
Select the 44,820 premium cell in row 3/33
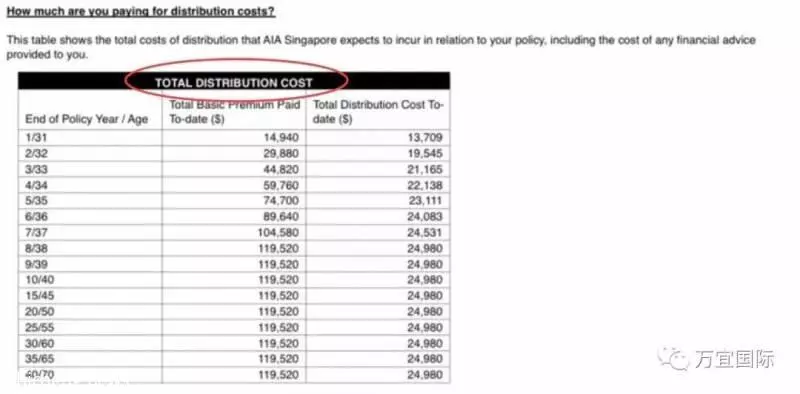(281, 169)
